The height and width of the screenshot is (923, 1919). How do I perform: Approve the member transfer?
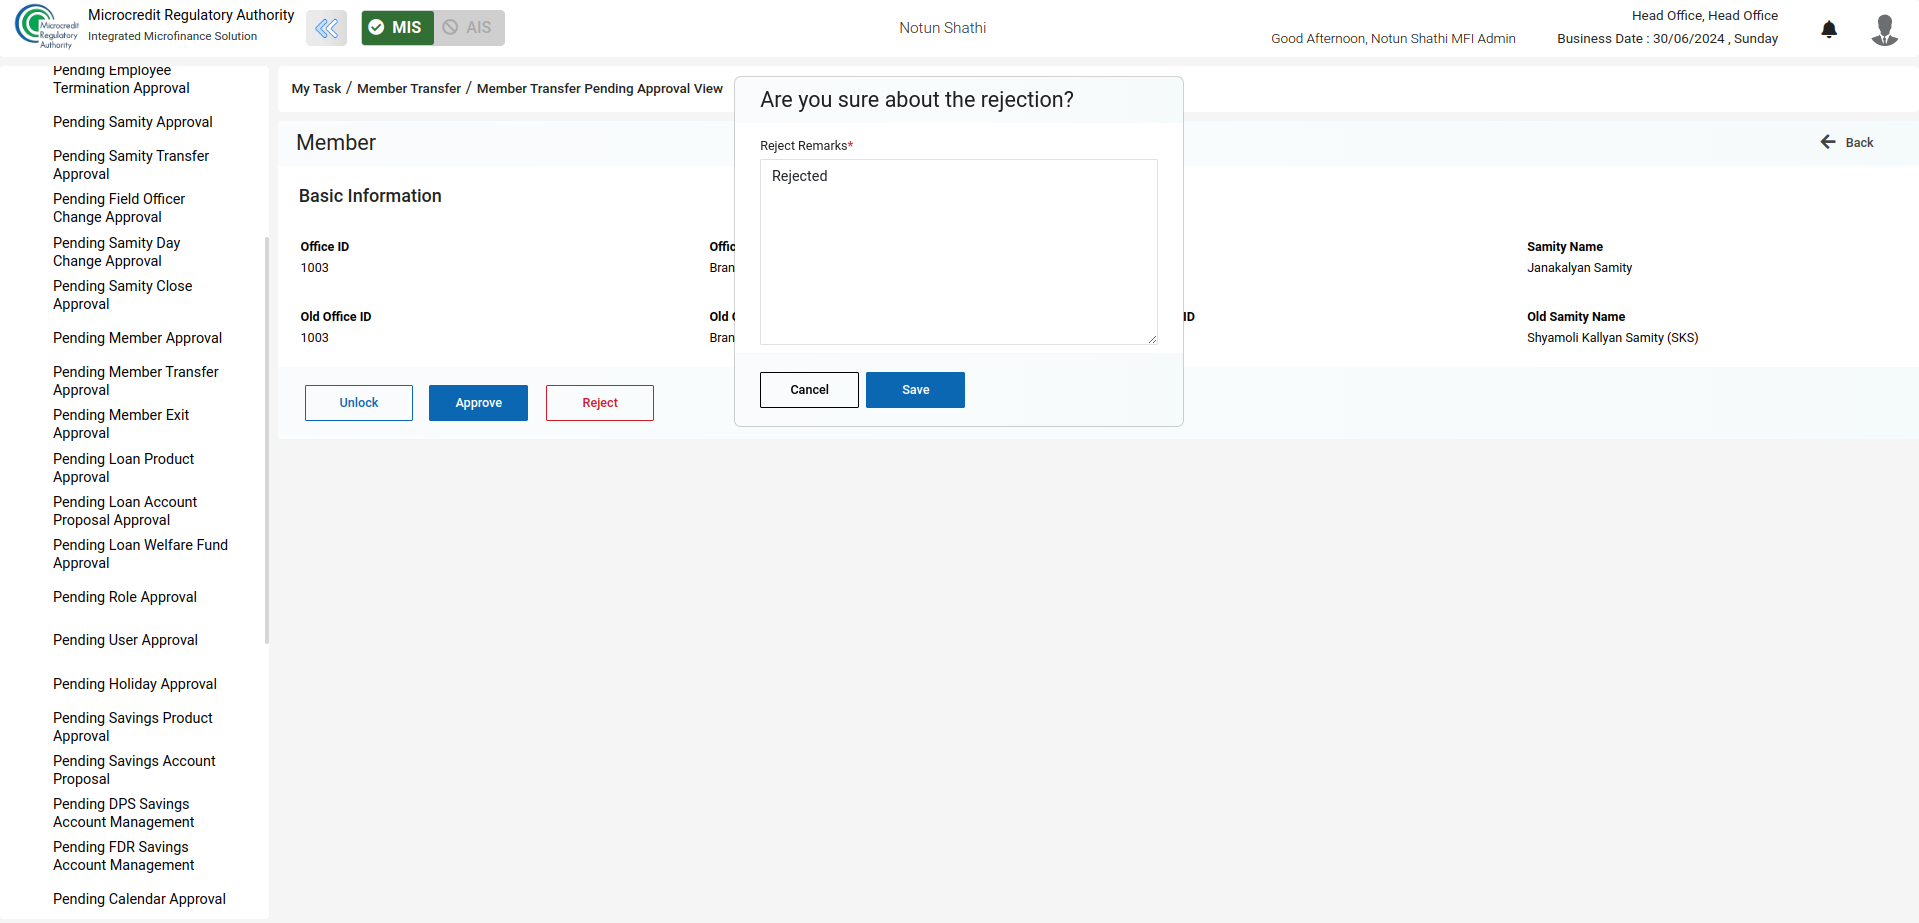[478, 403]
